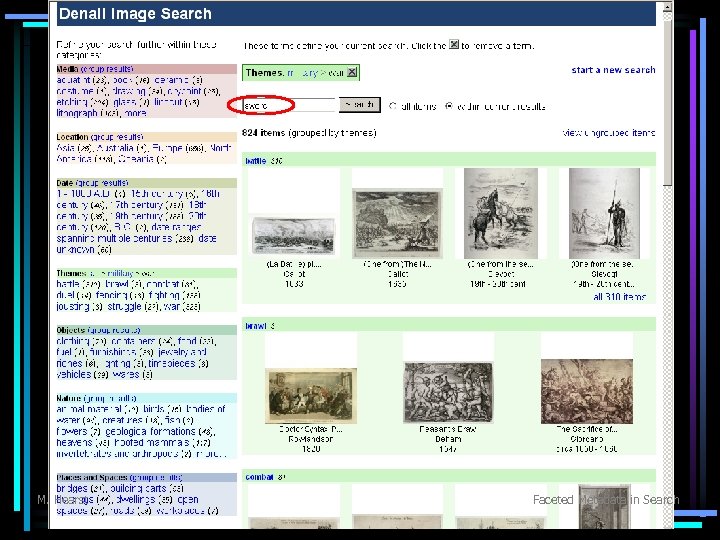Image resolution: width=720 pixels, height=540 pixels.
Task: Filter by location 'Asia'
Action: click(x=66, y=148)
